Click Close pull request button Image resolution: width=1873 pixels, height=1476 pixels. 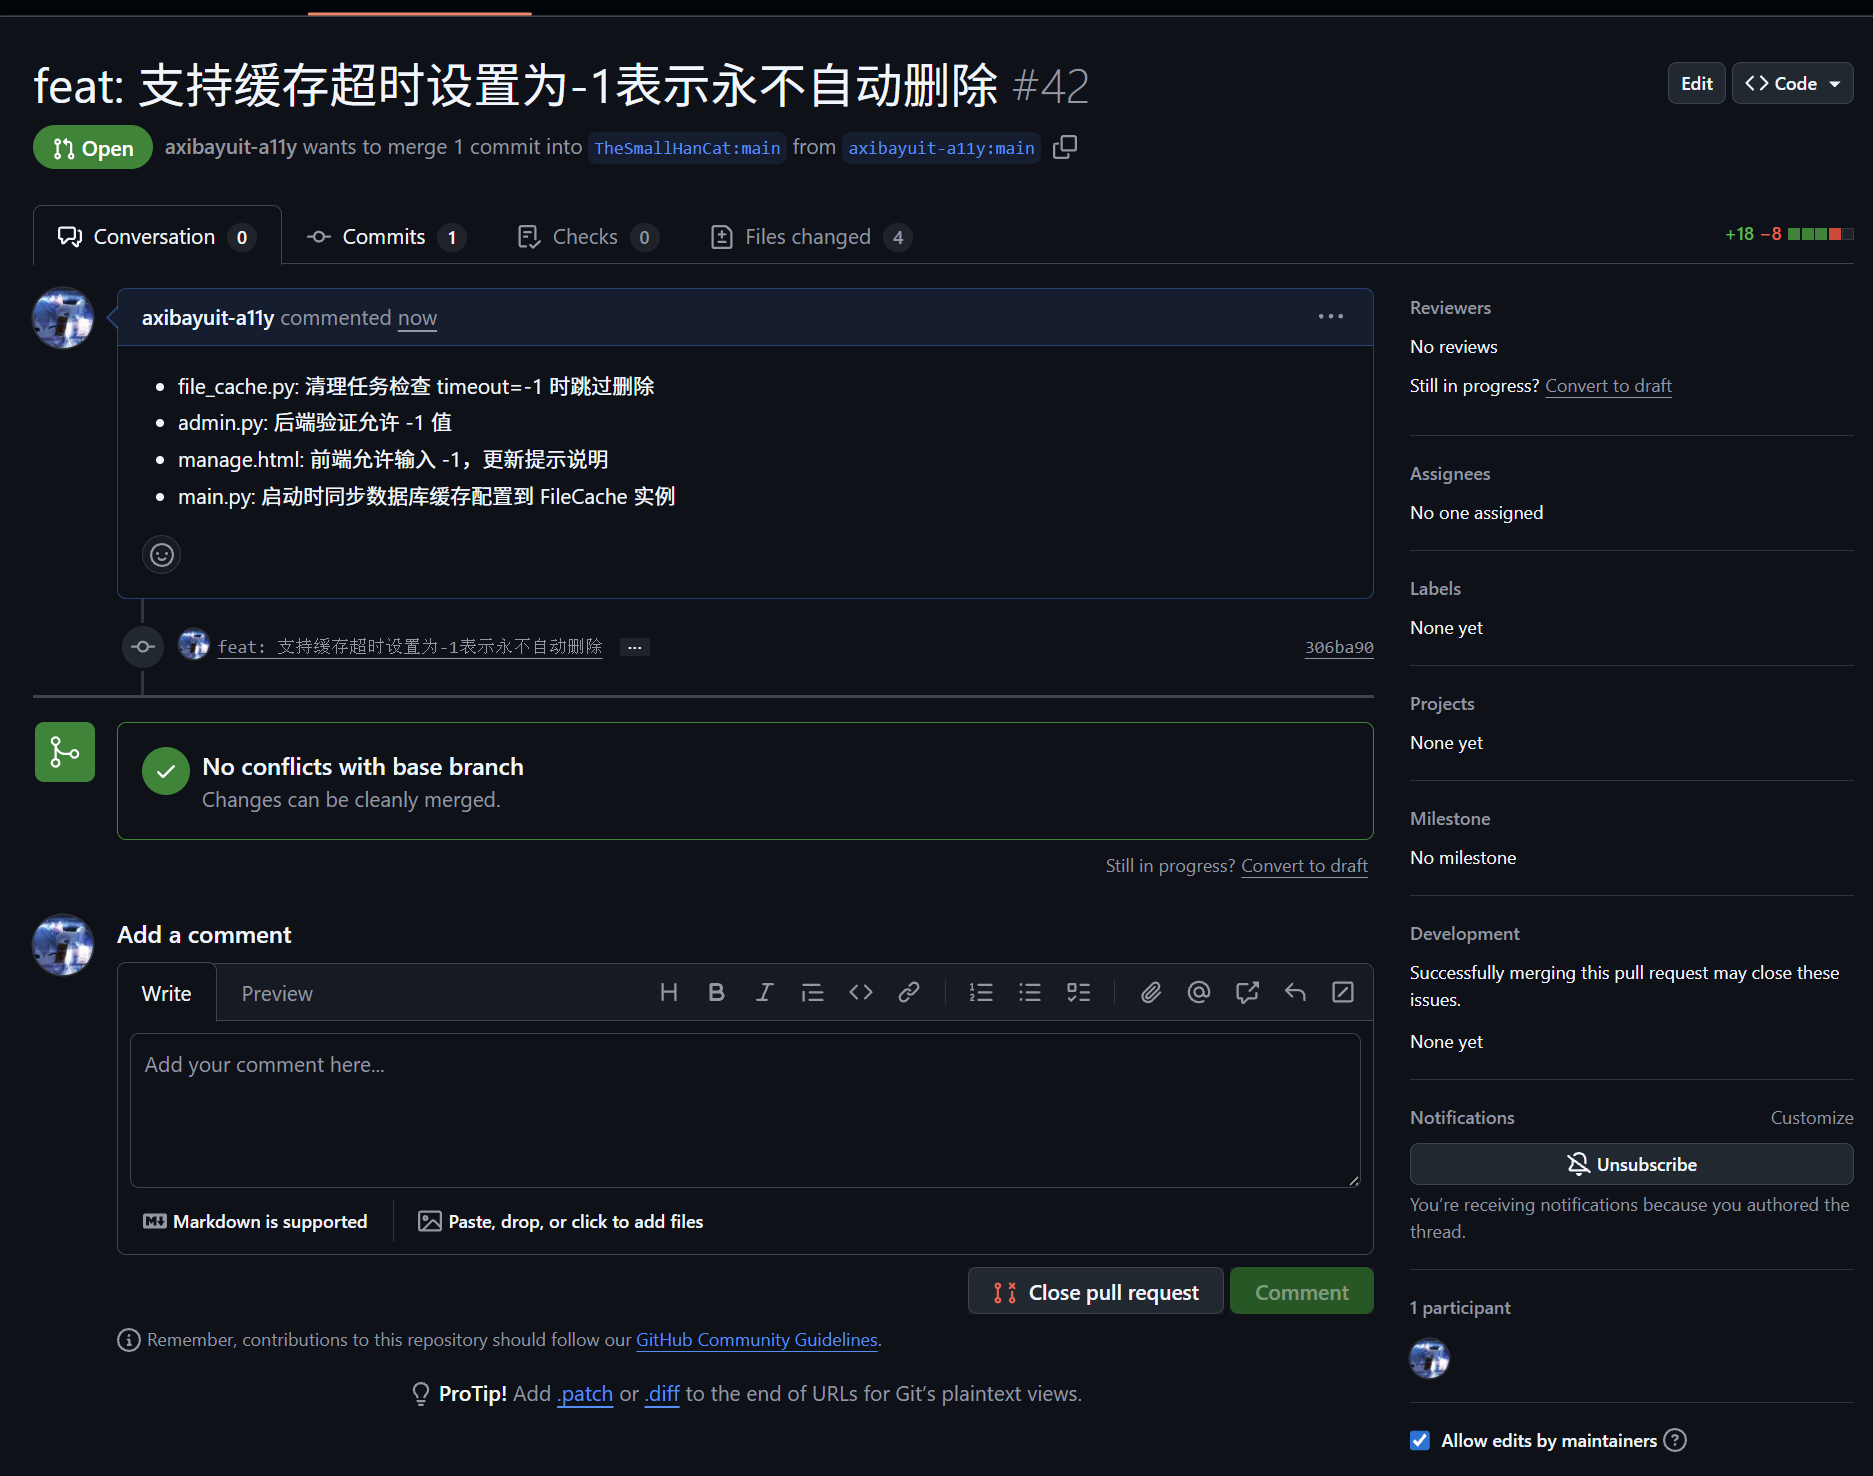tap(1096, 1292)
